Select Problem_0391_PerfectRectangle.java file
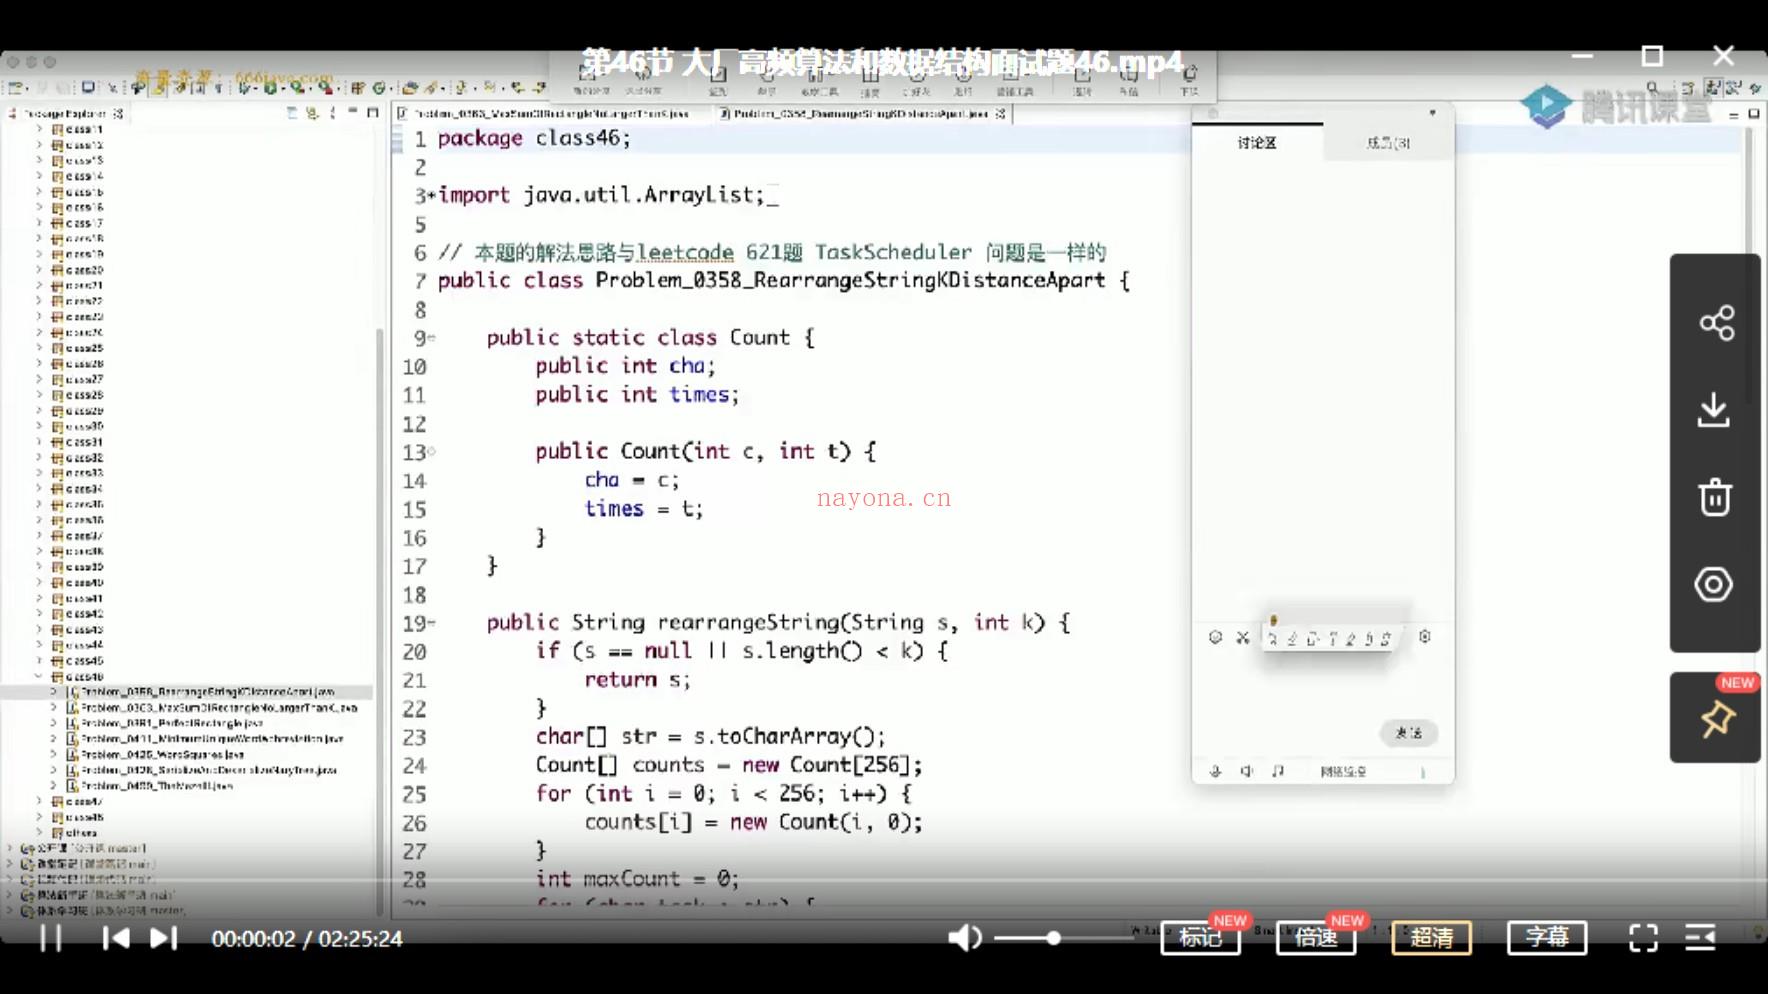This screenshot has width=1768, height=994. 171,723
